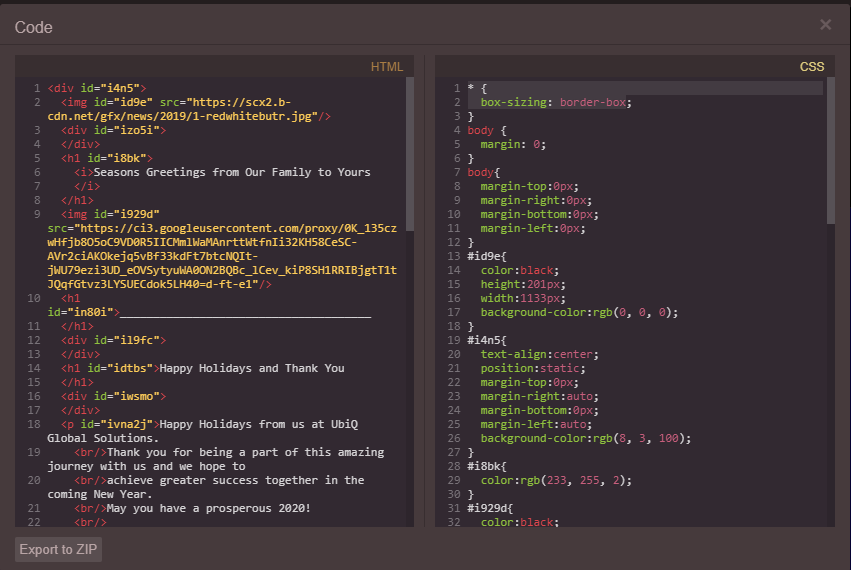Click the CSS '#i8bk{' selector line

tap(487, 466)
